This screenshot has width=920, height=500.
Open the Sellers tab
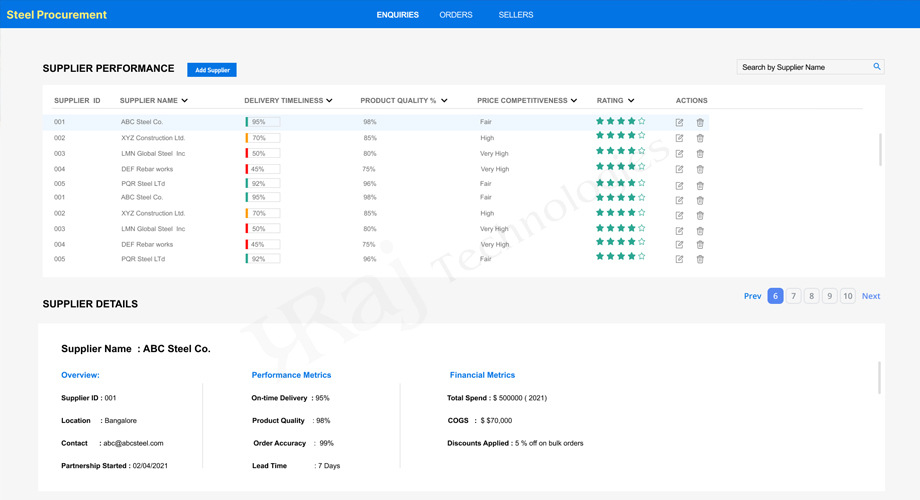516,15
